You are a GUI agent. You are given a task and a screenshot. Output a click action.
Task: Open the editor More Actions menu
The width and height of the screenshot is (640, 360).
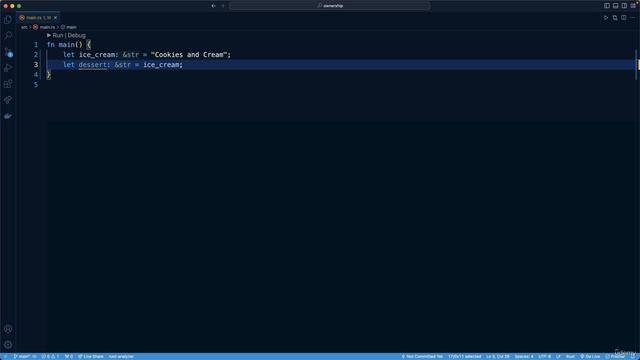coord(633,18)
